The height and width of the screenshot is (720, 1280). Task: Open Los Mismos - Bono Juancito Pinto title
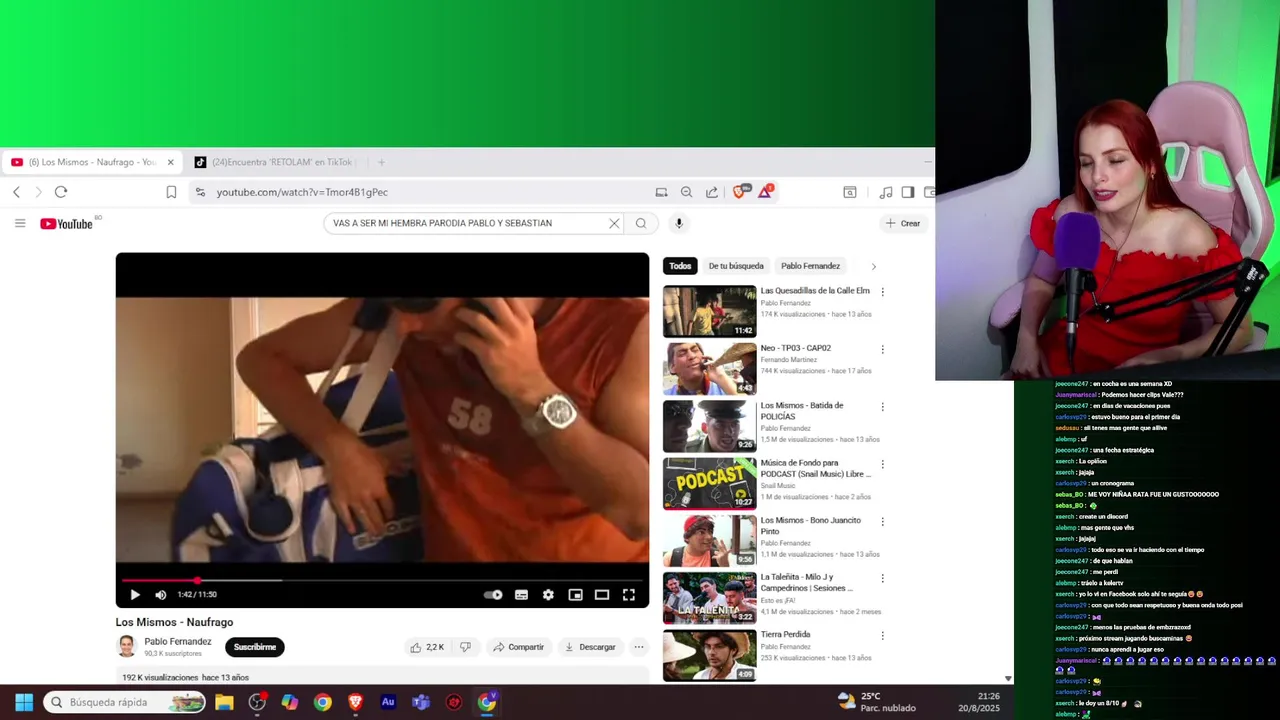click(x=810, y=526)
